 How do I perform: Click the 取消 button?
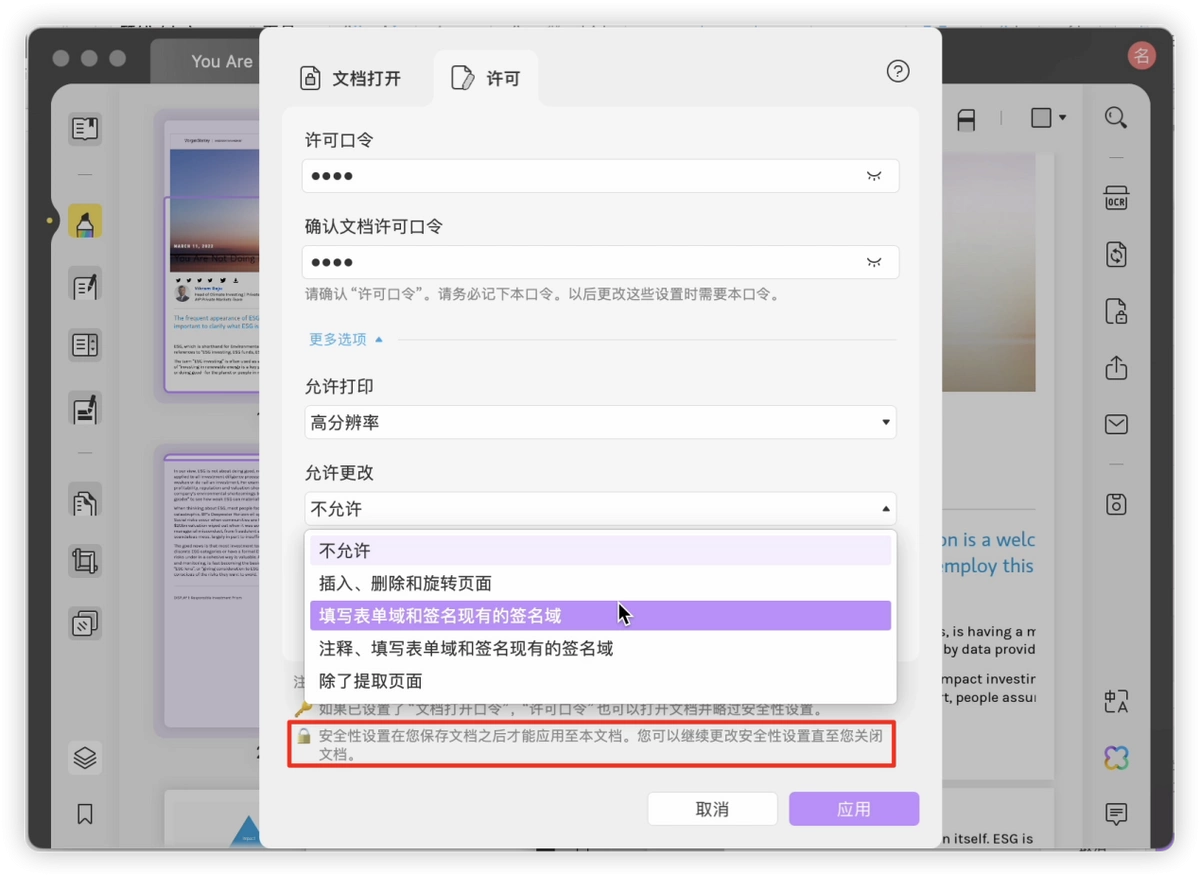[712, 809]
